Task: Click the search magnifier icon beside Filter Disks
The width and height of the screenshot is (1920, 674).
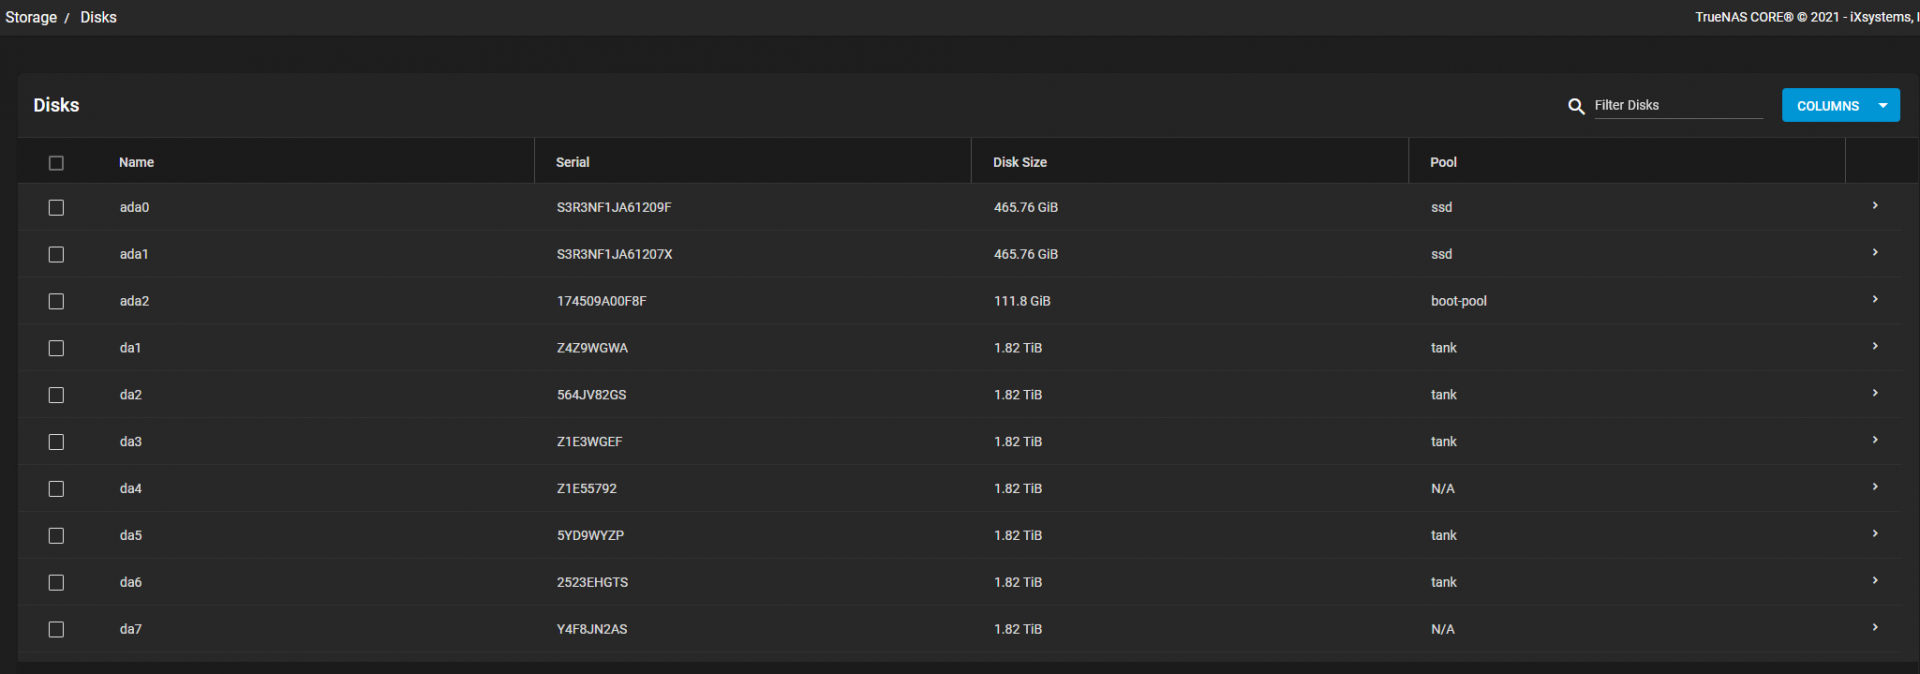Action: click(1576, 106)
